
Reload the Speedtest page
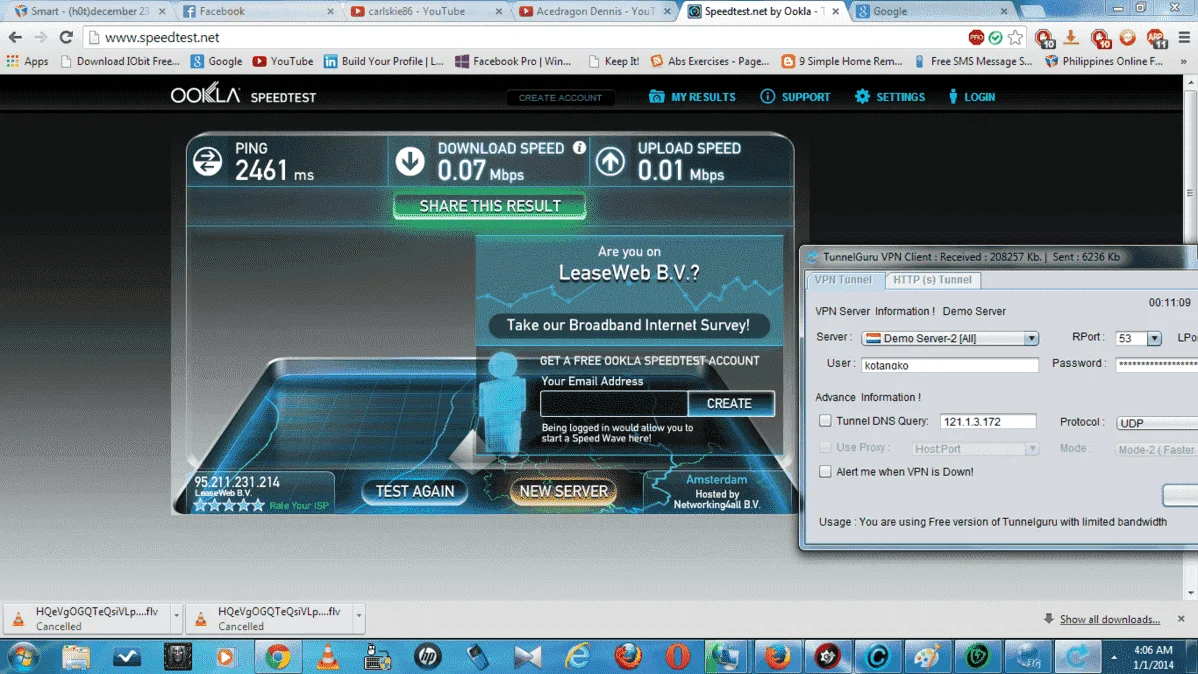pyautogui.click(x=66, y=37)
